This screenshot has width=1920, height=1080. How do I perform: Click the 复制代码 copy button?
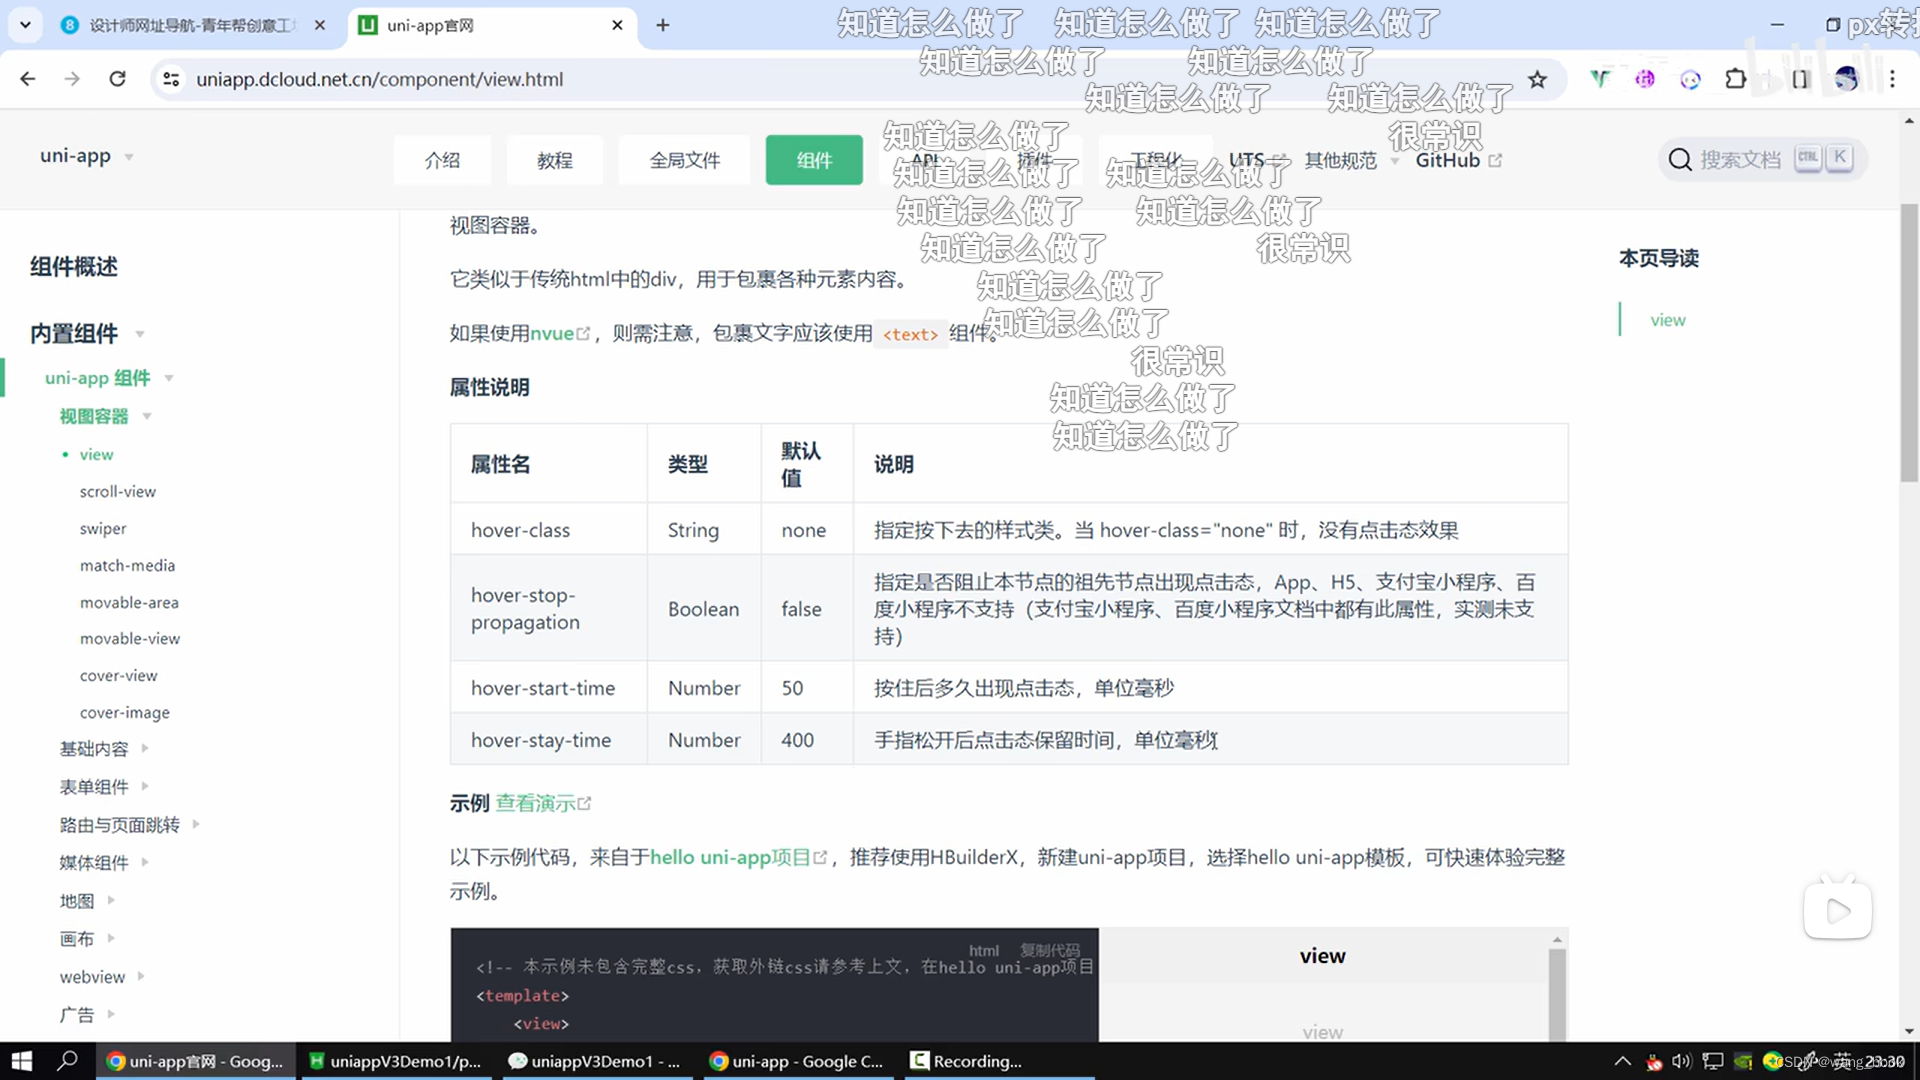pos(1050,950)
